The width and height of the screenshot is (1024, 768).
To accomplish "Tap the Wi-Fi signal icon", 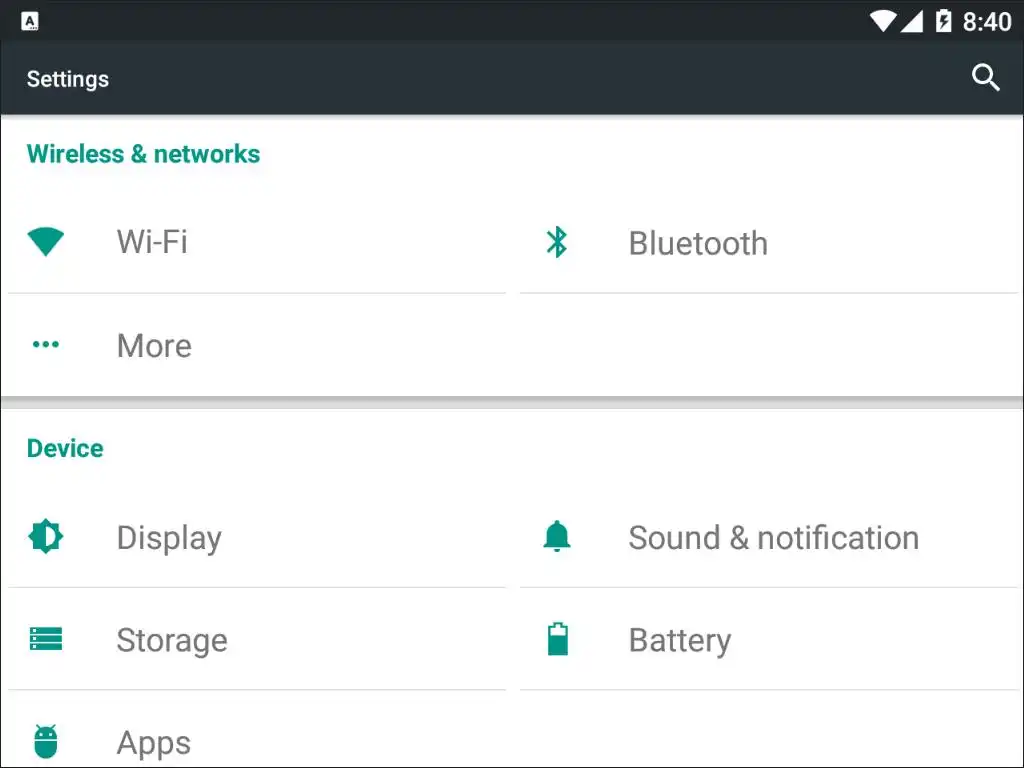I will coord(46,242).
